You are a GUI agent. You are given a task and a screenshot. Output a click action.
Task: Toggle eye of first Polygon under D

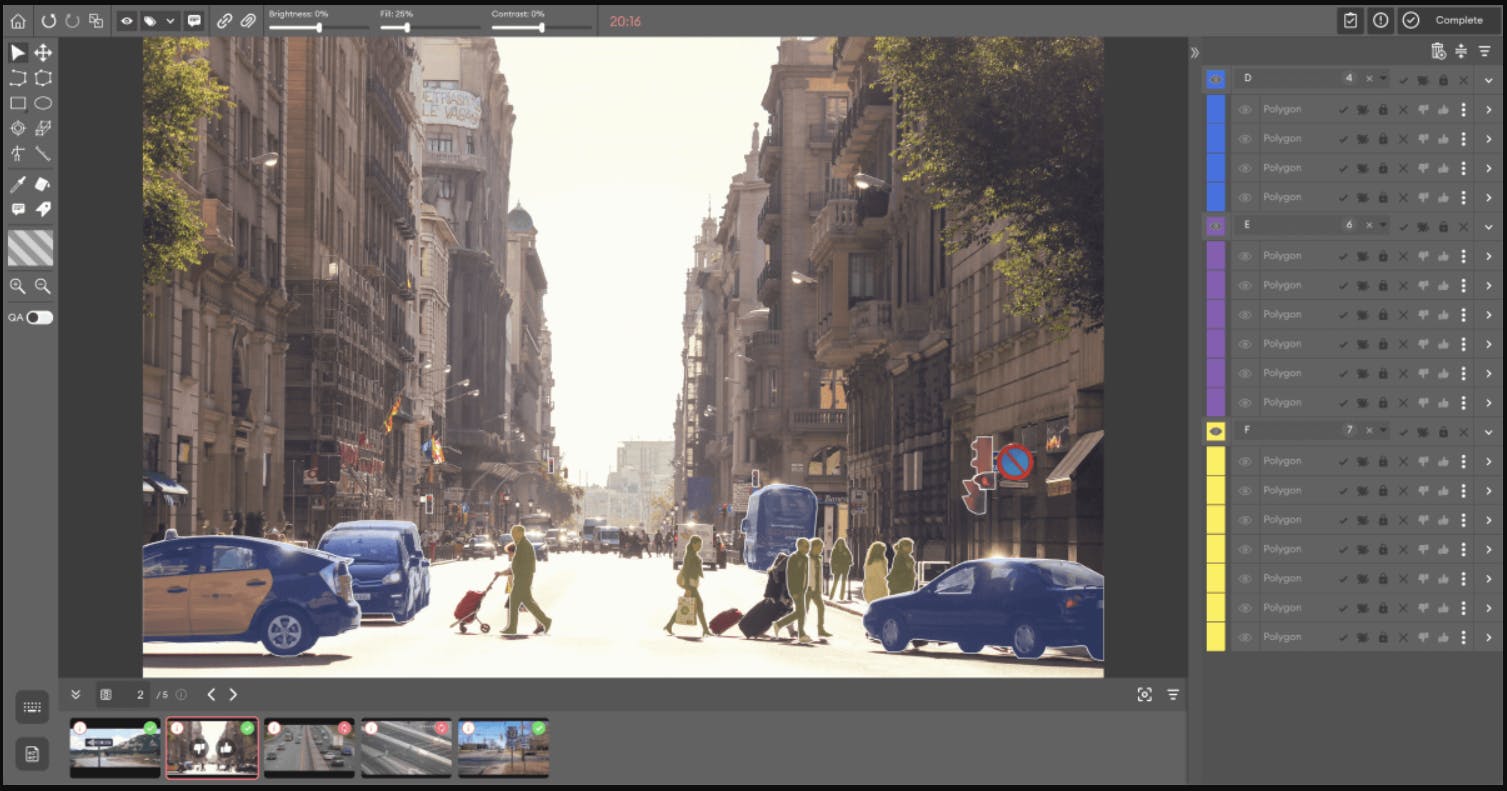tap(1245, 109)
